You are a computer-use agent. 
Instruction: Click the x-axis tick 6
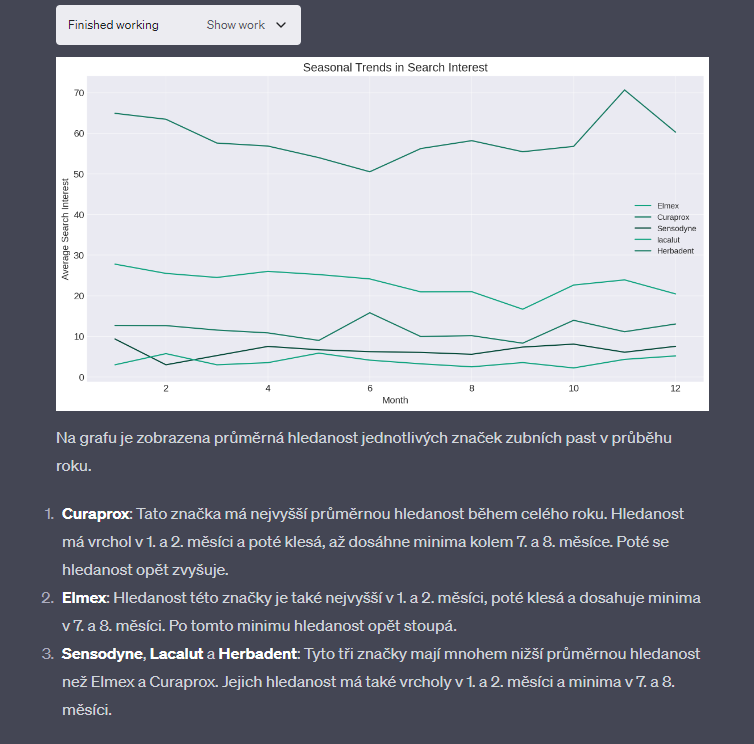370,388
